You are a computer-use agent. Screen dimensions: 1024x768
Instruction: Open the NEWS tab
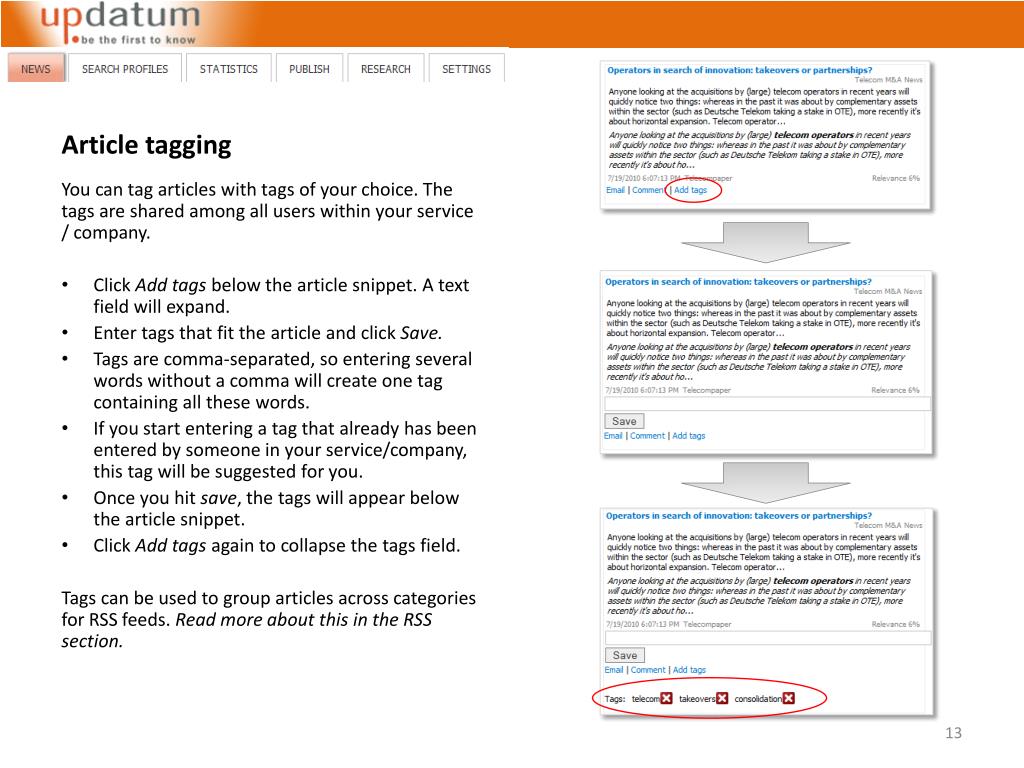coord(36,69)
